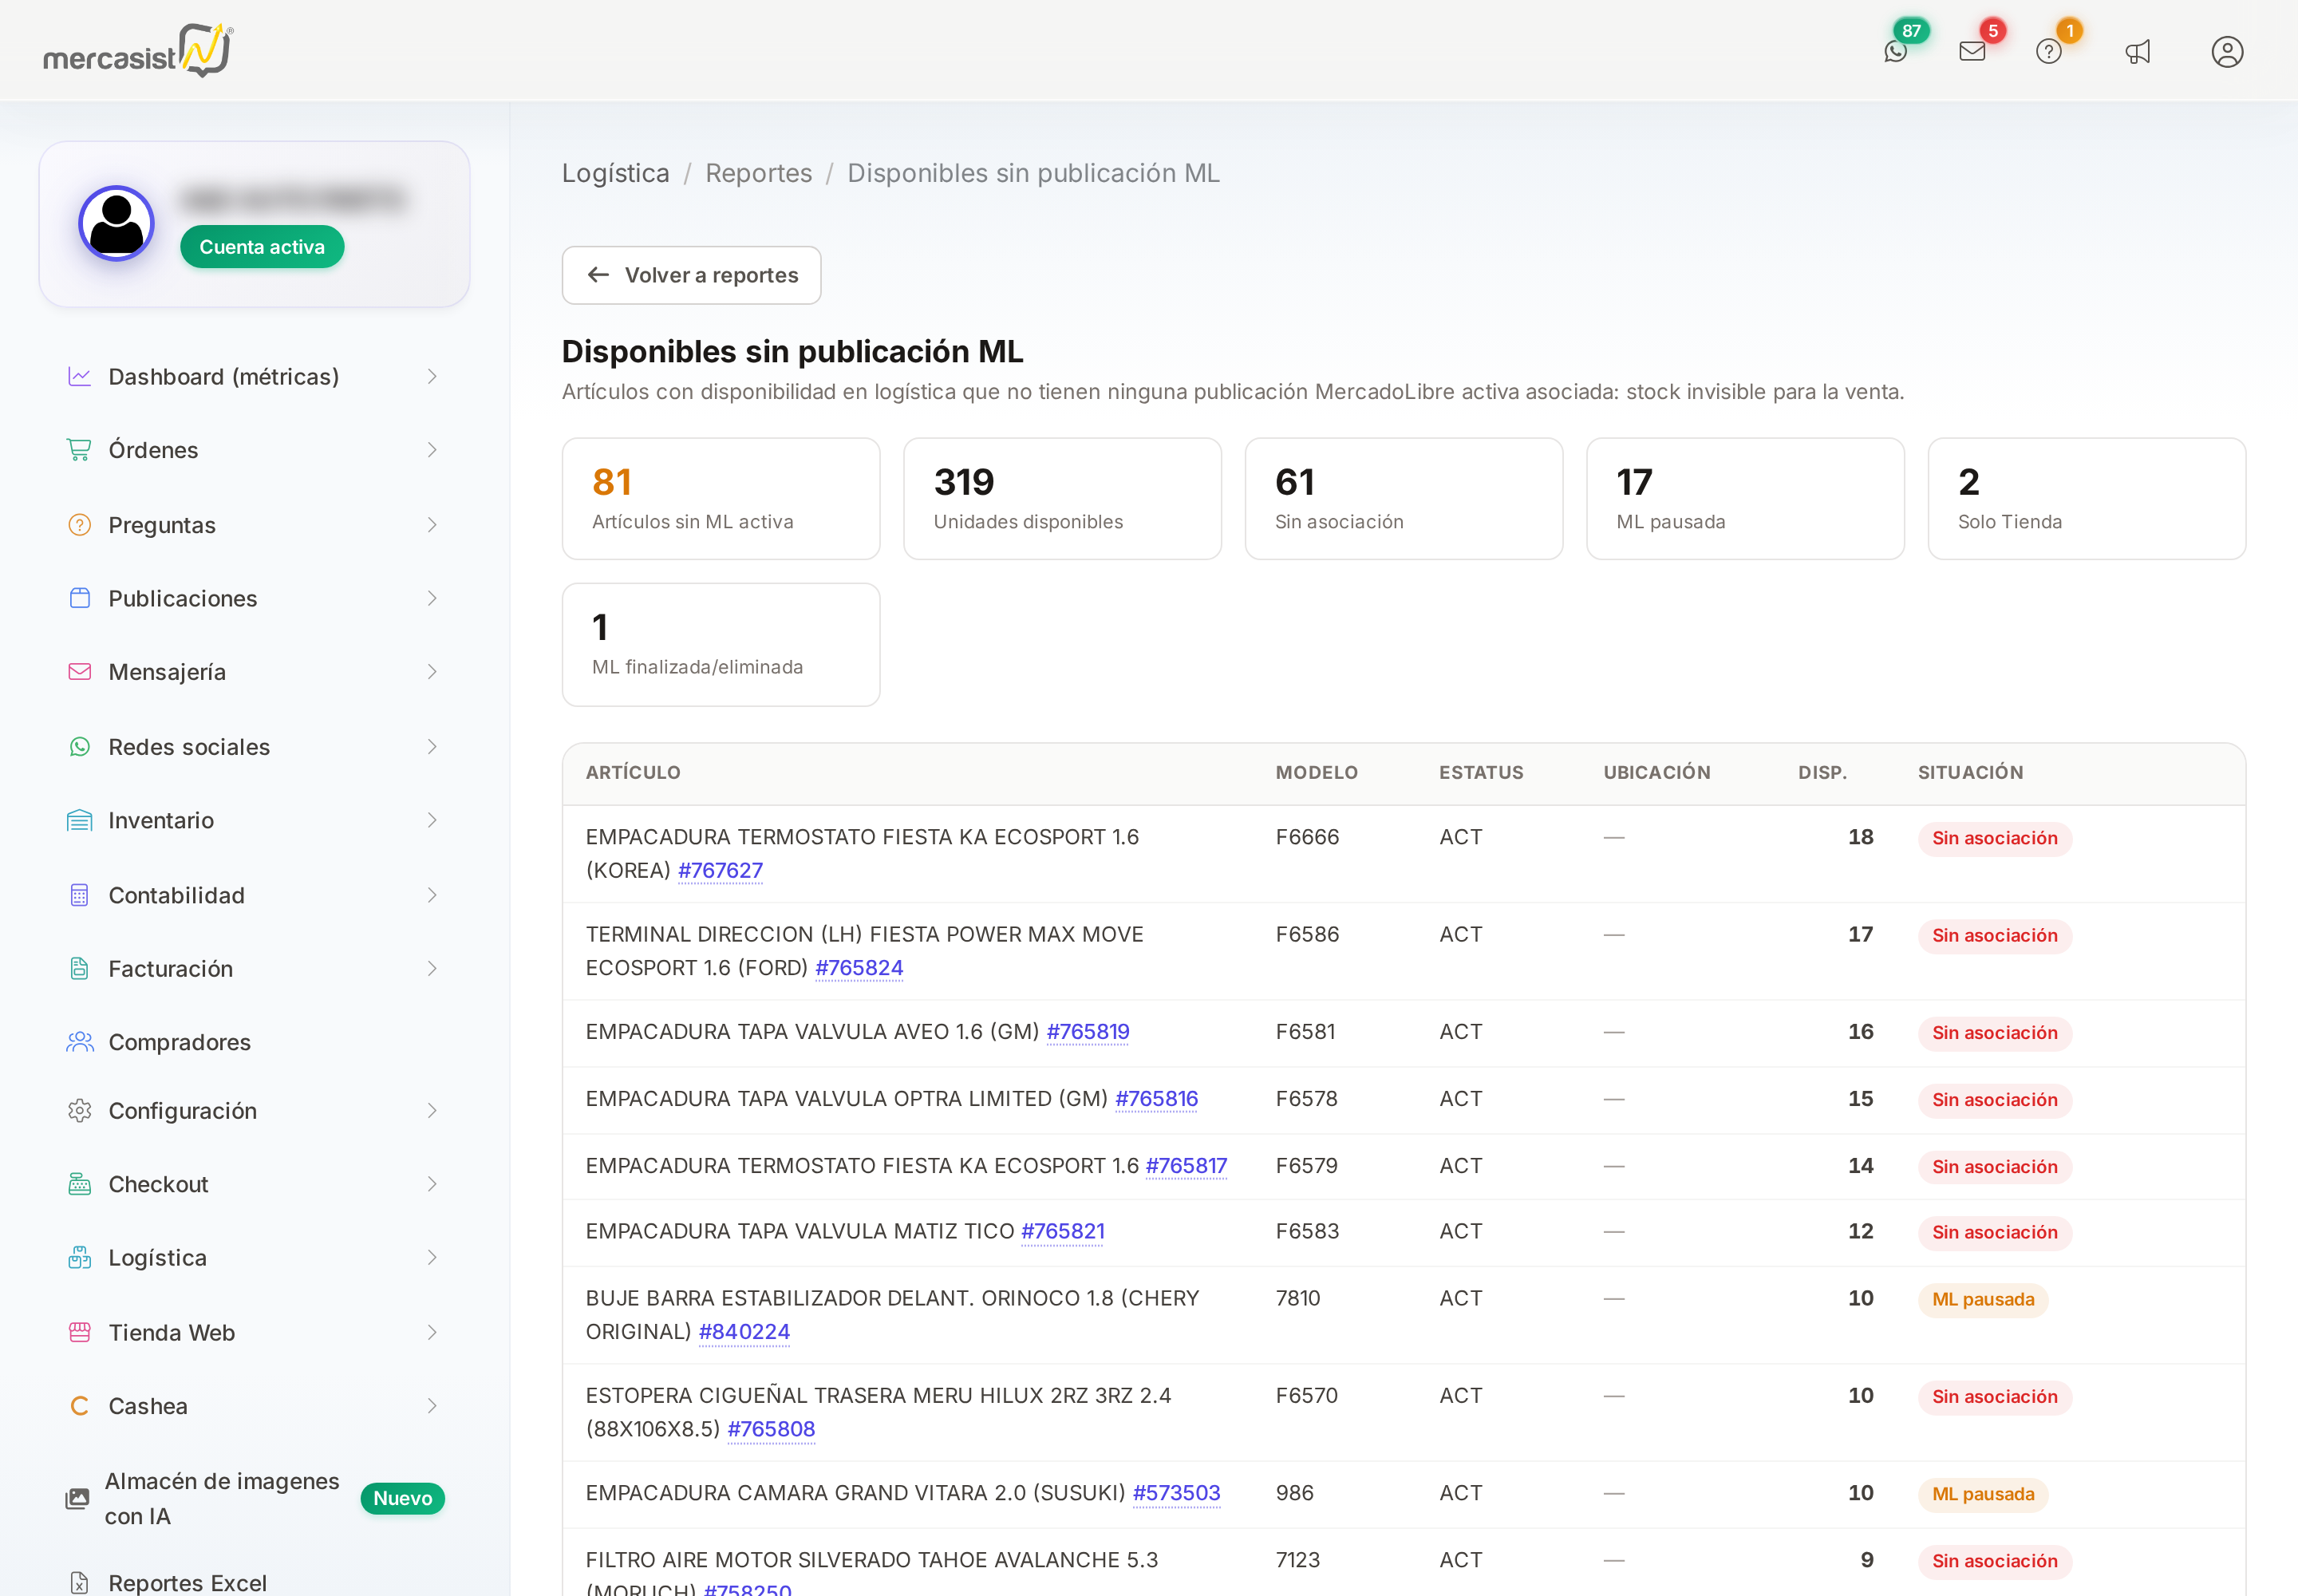Select the 17 ML pausada card
Image resolution: width=2298 pixels, height=1596 pixels.
click(1745, 499)
